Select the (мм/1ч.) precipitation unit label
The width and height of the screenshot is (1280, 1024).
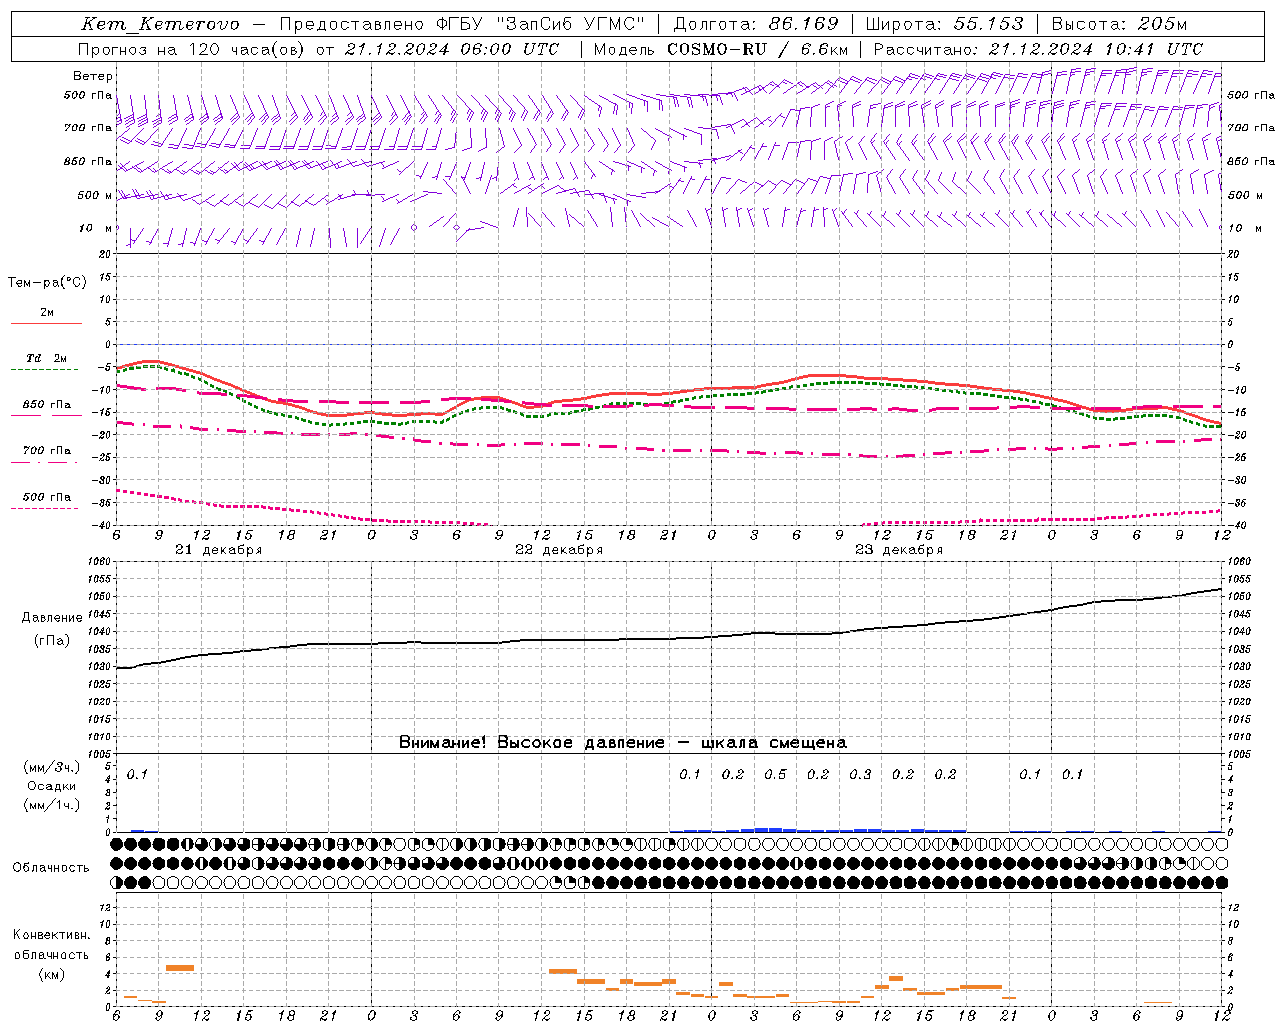[52, 805]
